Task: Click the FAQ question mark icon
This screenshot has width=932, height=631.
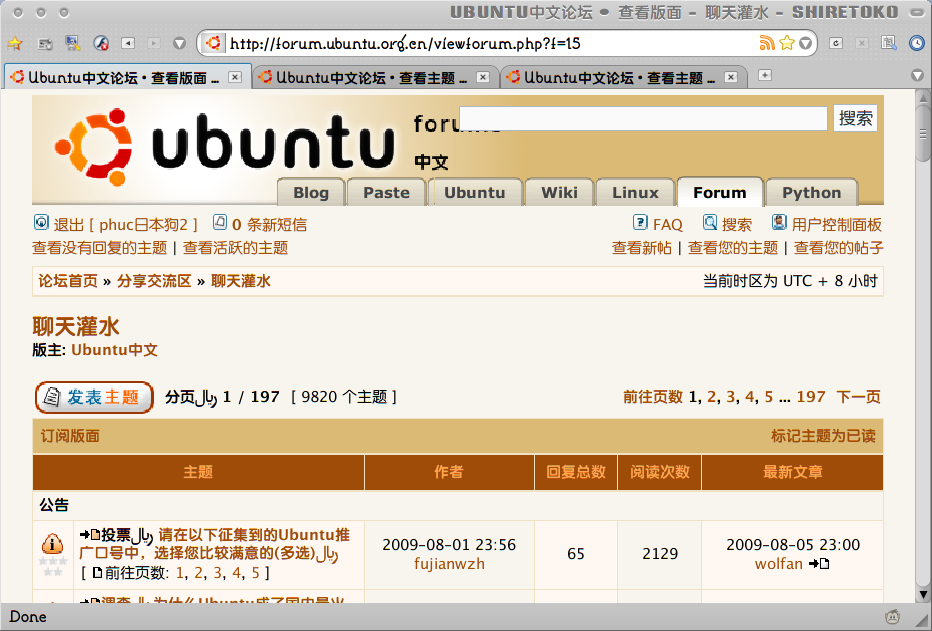Action: pos(640,222)
